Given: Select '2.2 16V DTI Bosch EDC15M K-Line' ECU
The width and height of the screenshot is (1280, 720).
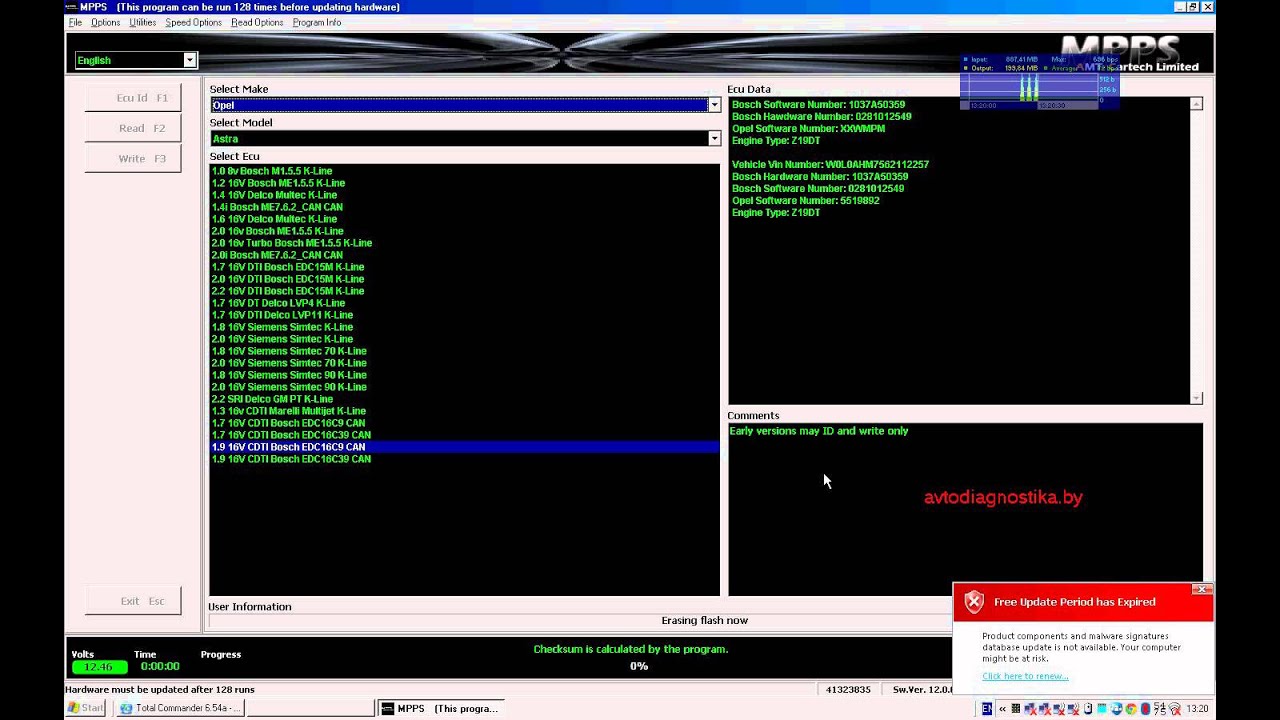Looking at the screenshot, I should (x=288, y=291).
